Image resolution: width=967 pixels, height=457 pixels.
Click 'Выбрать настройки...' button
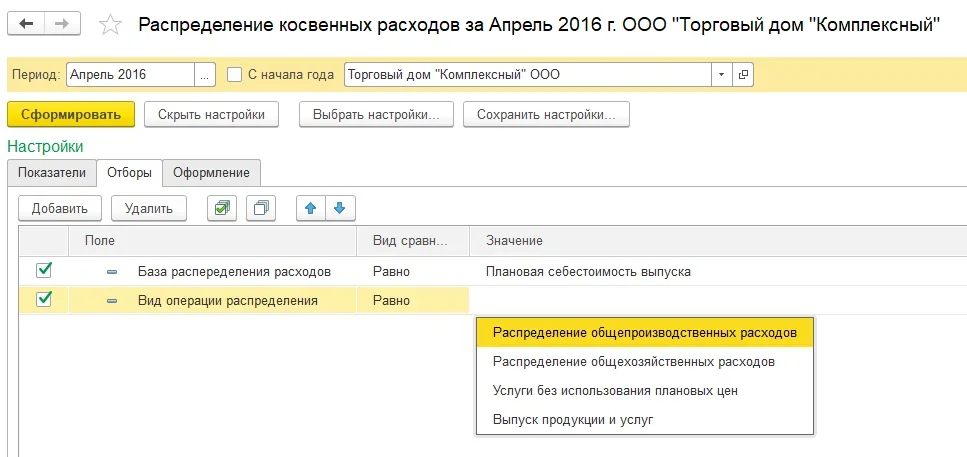pyautogui.click(x=376, y=115)
